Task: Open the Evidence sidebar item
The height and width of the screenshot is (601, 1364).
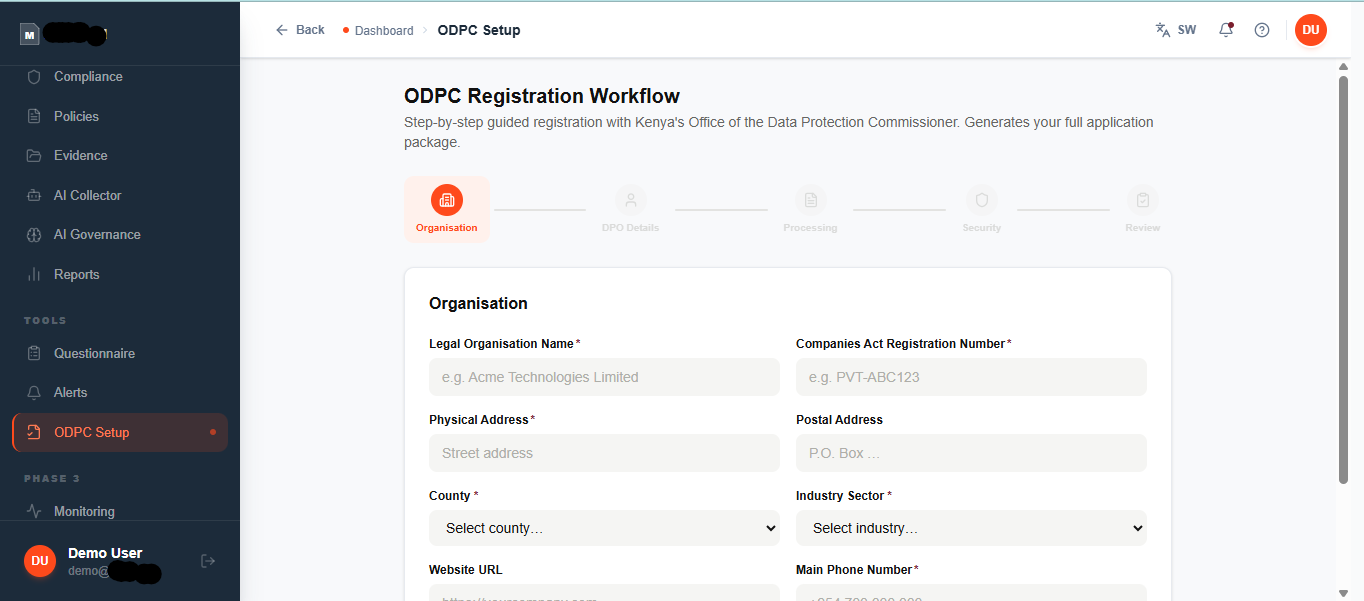Action: tap(80, 156)
